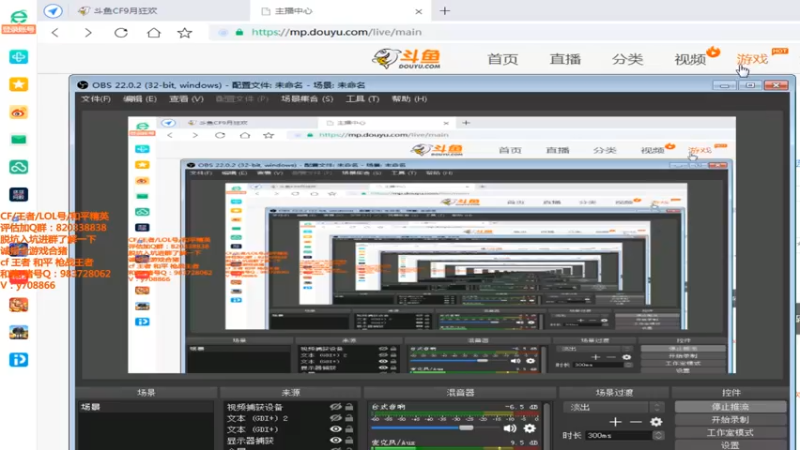
Task: Select the 文本 (GDI+) 2 source row
Action: coord(290,418)
